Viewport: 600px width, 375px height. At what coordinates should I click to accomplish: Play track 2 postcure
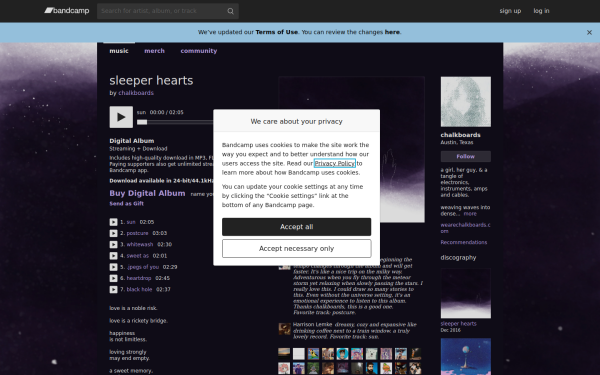pos(113,233)
